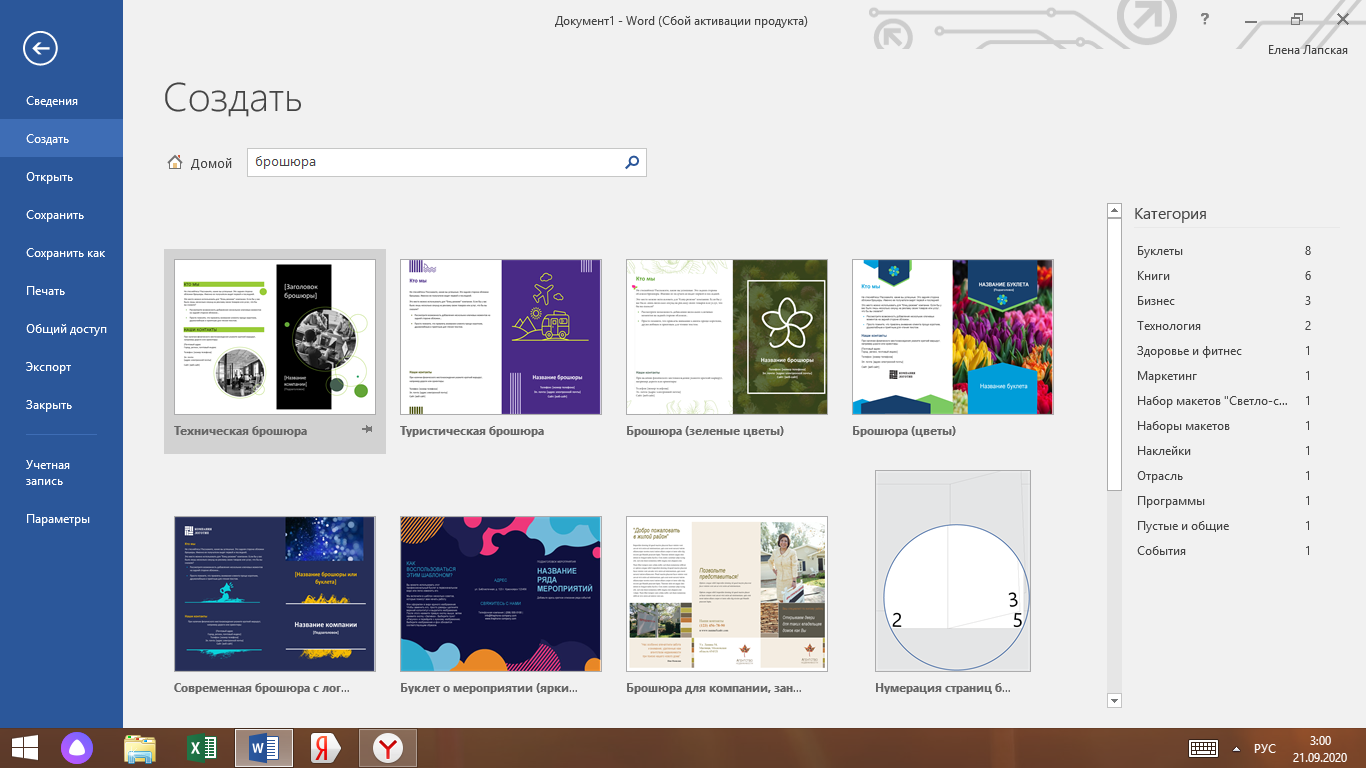Image resolution: width=1366 pixels, height=768 pixels.
Task: Pick Брошюра (цветы) tulips template
Action: (953, 337)
